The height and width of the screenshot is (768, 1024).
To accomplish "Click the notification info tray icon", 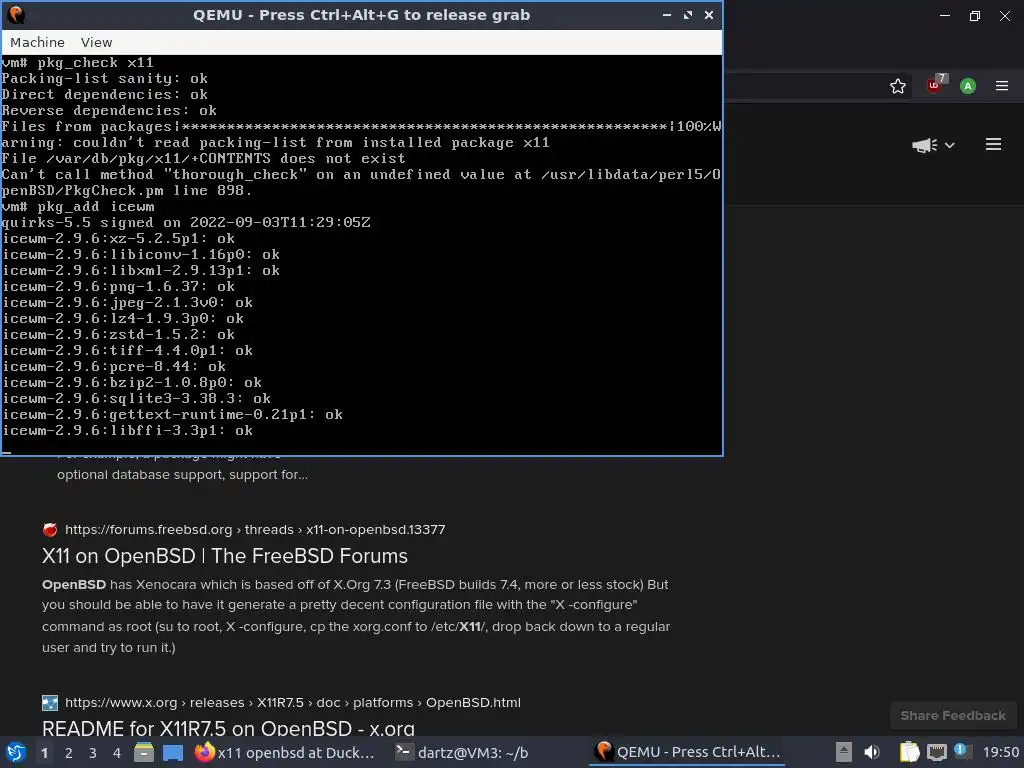I will [x=961, y=751].
